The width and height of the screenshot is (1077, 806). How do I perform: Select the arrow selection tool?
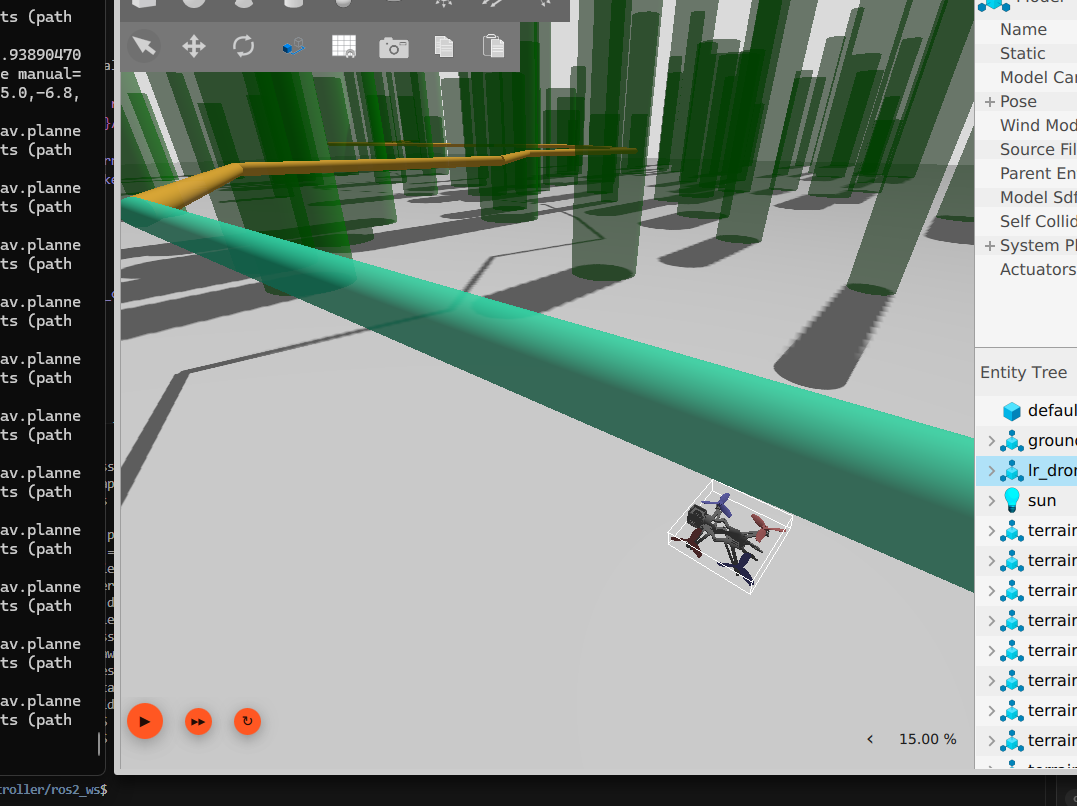[x=142, y=46]
